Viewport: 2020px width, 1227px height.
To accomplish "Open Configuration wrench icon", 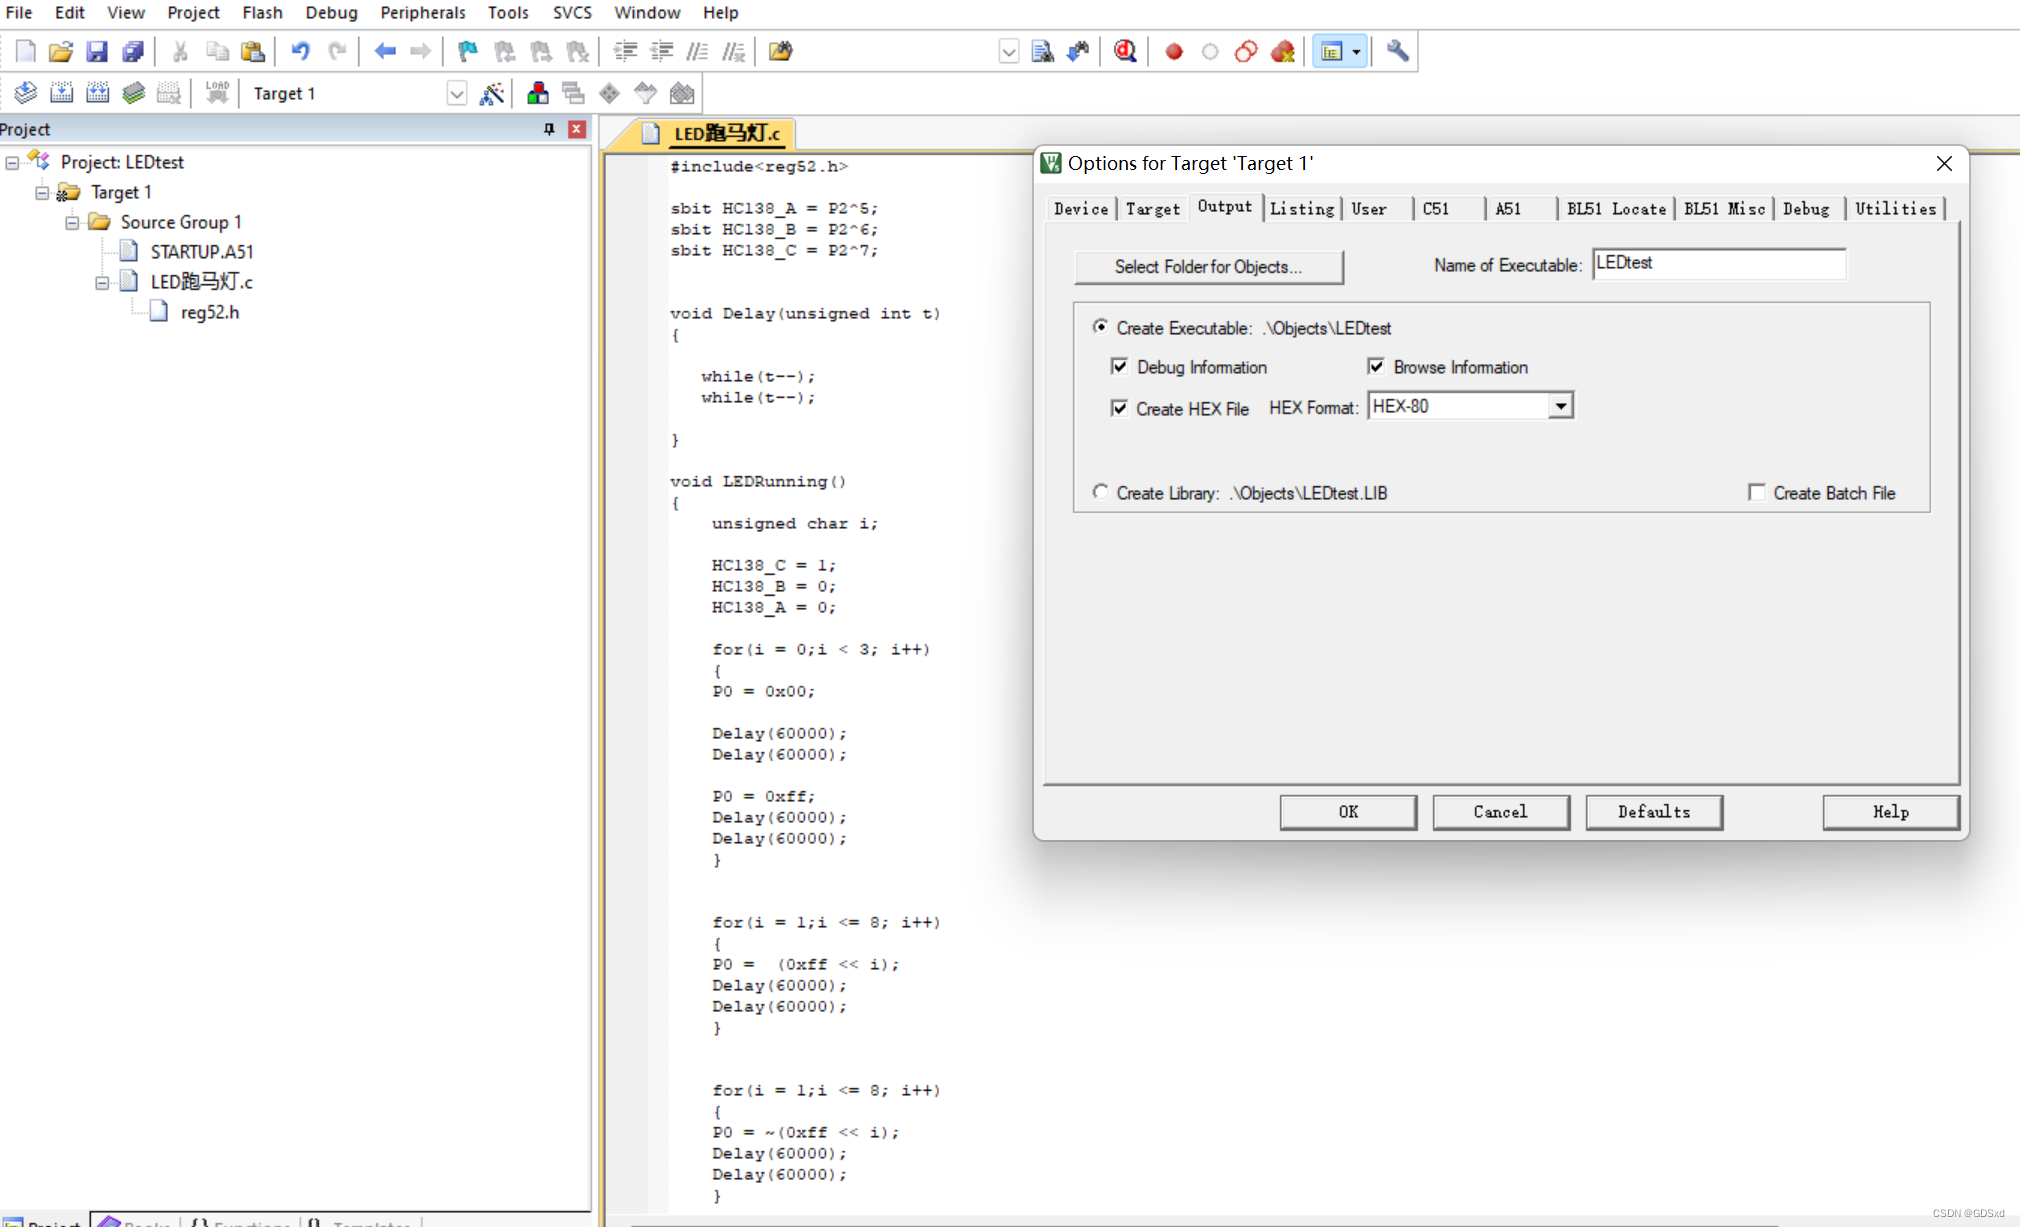I will [1398, 51].
